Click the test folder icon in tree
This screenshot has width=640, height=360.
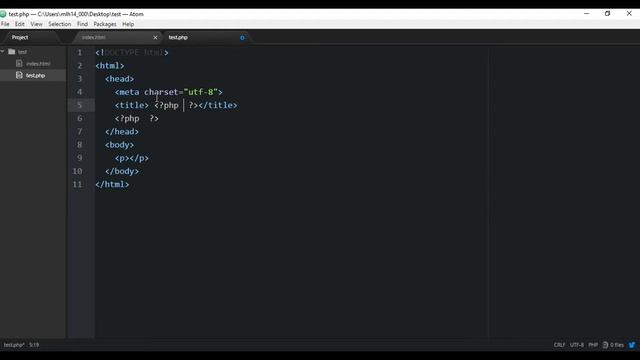(12, 51)
